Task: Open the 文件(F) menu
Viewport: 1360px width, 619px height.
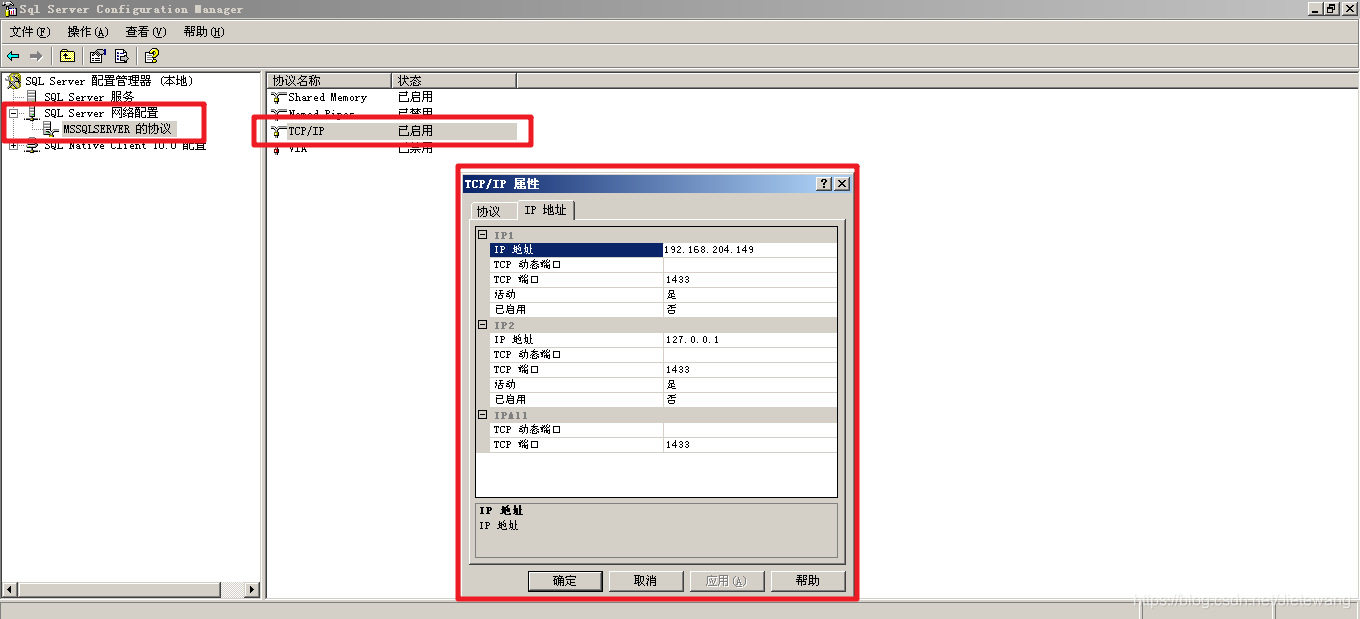Action: point(30,32)
